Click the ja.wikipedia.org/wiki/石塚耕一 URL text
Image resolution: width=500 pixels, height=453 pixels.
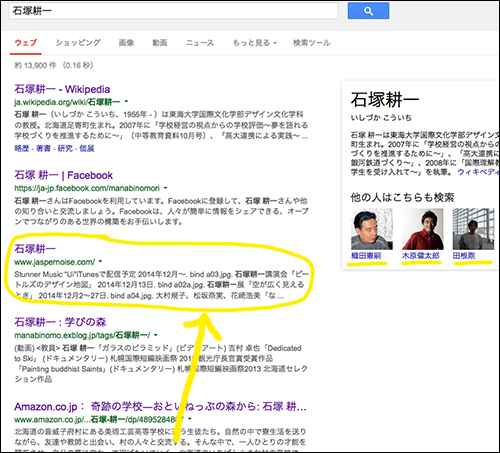click(x=67, y=102)
